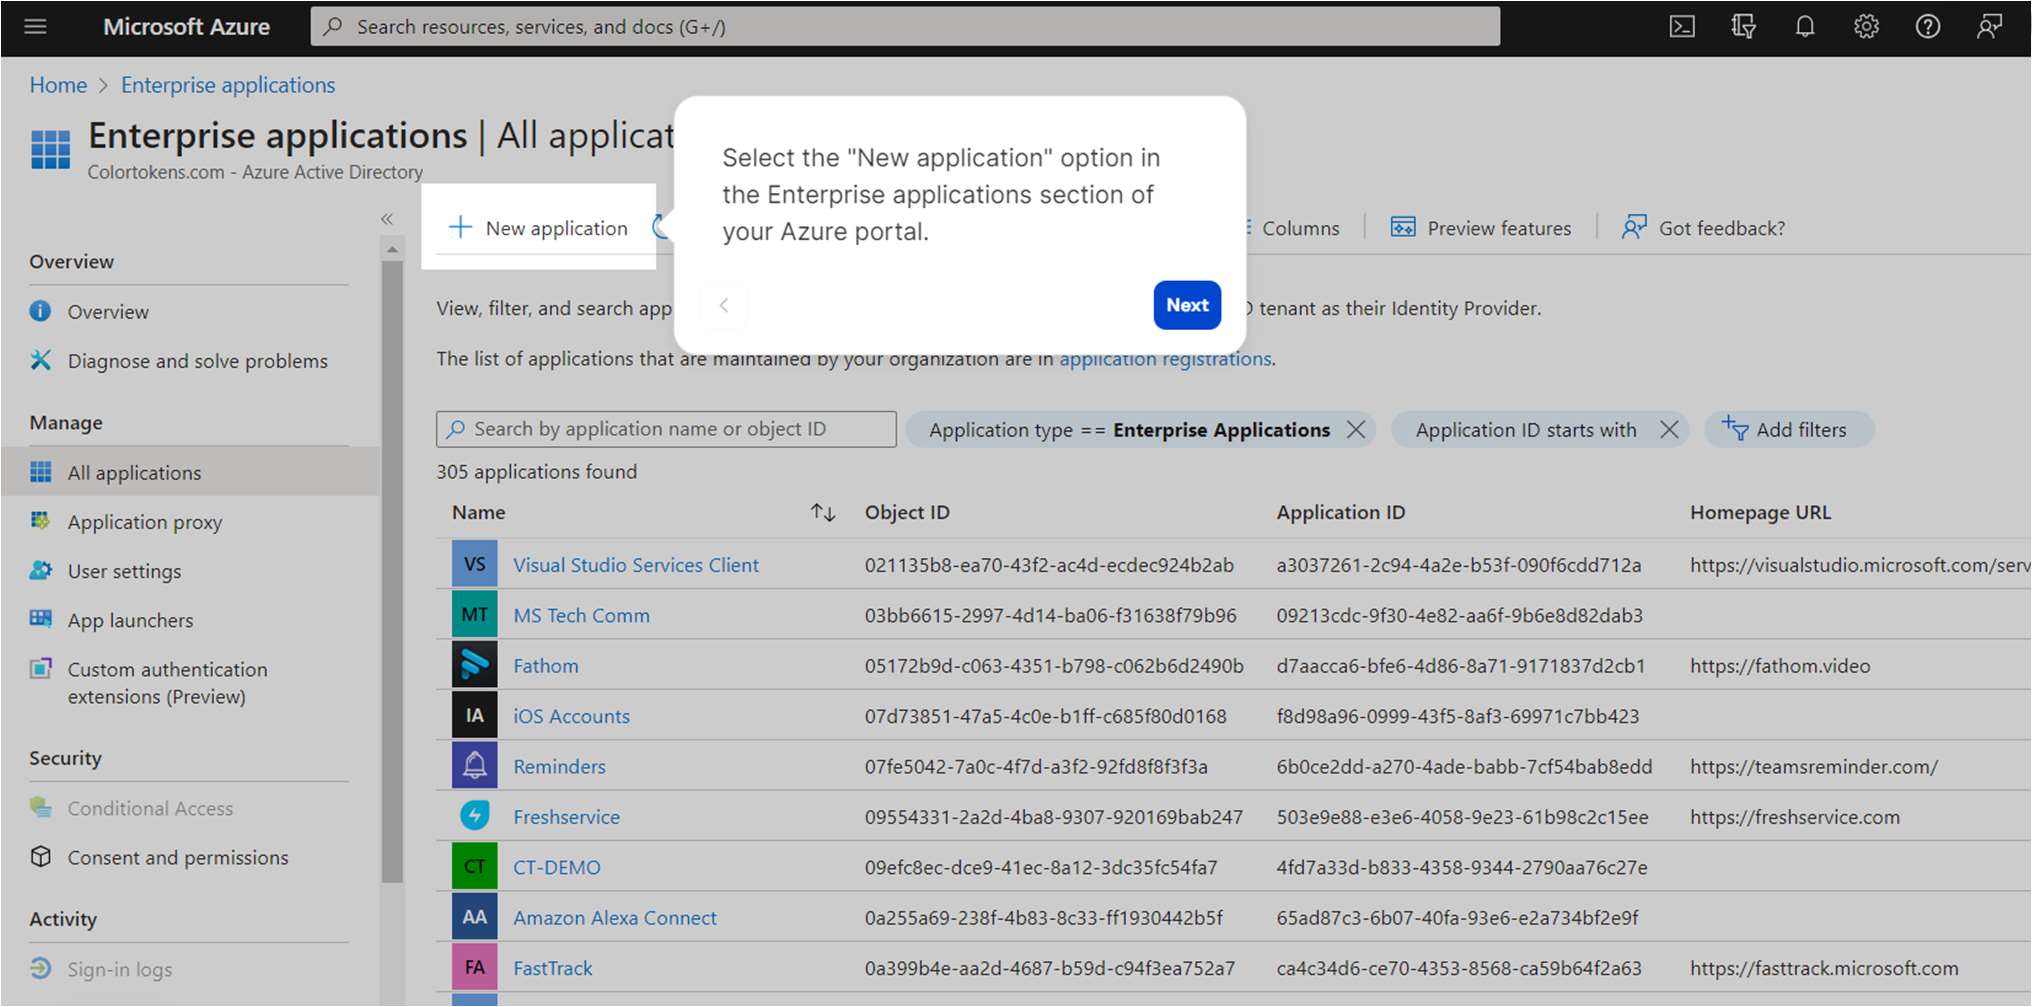The width and height of the screenshot is (2032, 1007).
Task: Open the Cloud Shell terminal
Action: click(x=1682, y=26)
